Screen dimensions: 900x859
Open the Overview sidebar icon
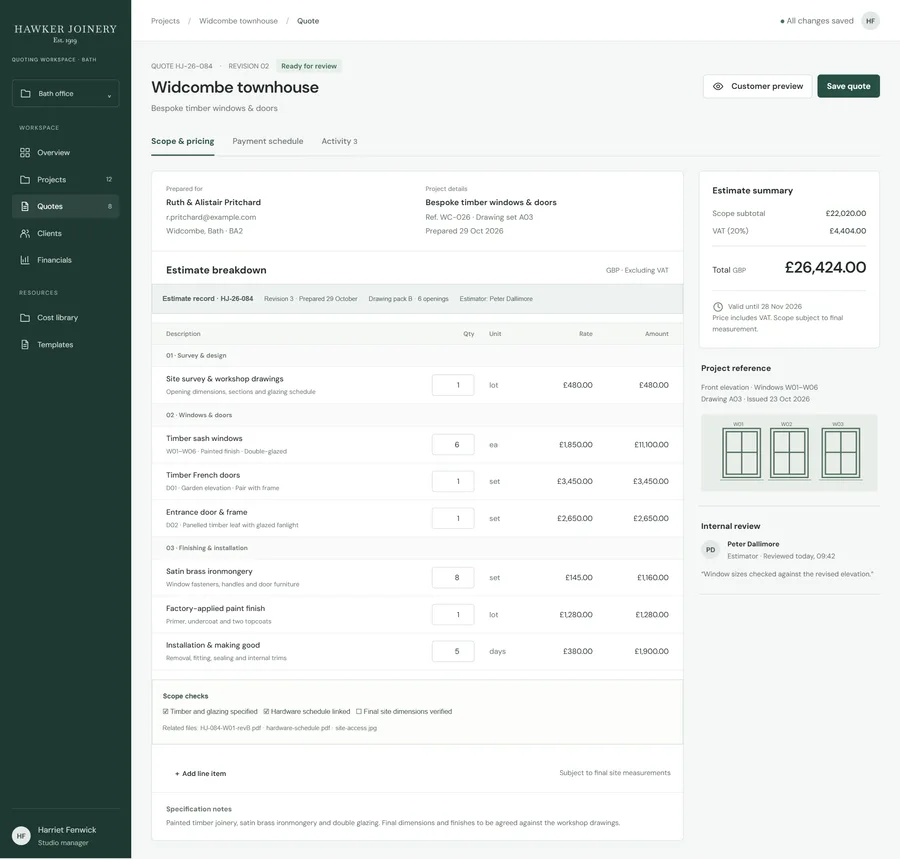tap(25, 153)
